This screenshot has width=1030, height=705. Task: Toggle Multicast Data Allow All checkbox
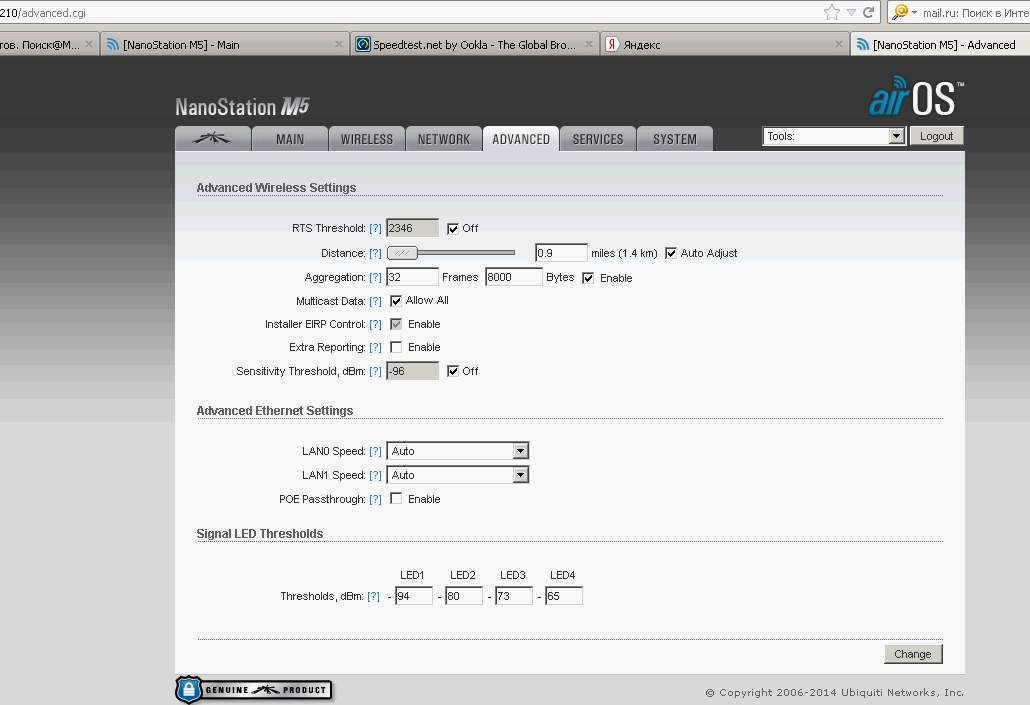pyautogui.click(x=395, y=301)
